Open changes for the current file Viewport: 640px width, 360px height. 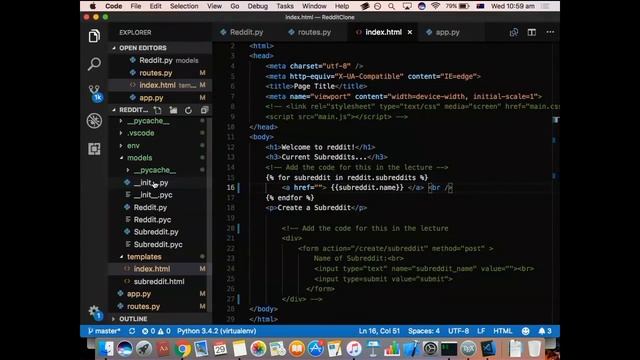pos(513,32)
